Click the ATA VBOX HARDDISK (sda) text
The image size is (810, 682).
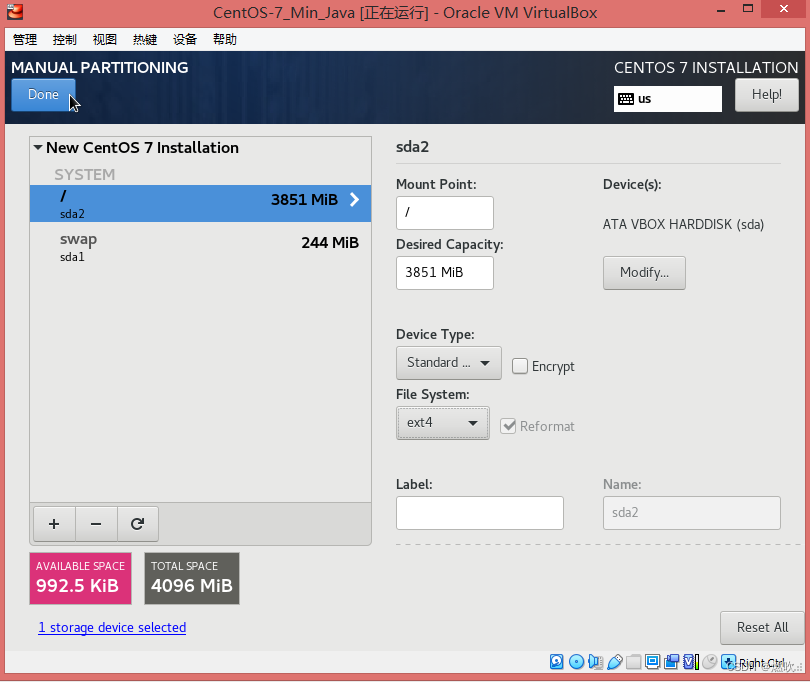pos(683,224)
